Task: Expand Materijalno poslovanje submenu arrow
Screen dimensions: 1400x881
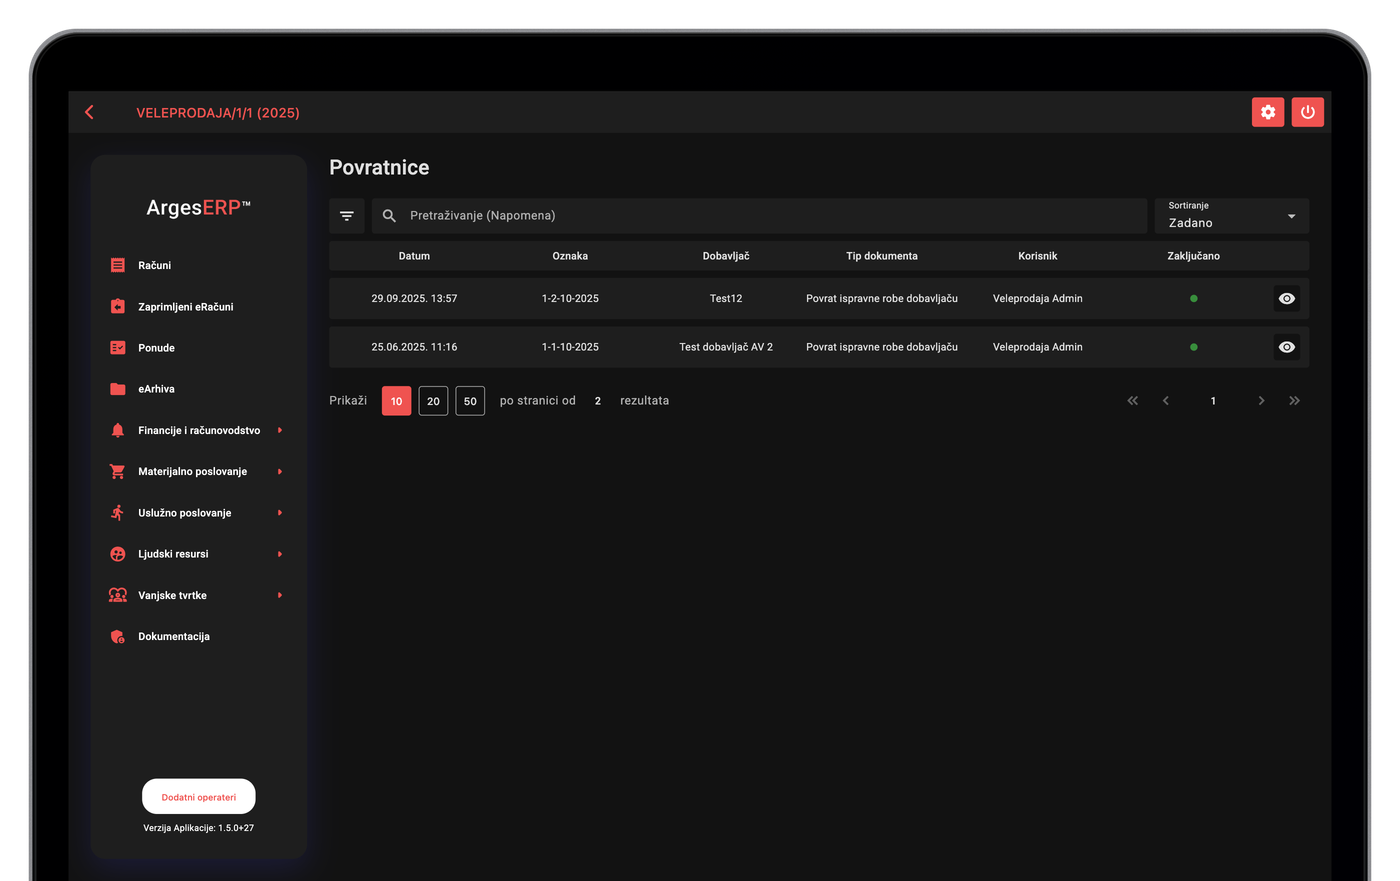Action: tap(280, 471)
